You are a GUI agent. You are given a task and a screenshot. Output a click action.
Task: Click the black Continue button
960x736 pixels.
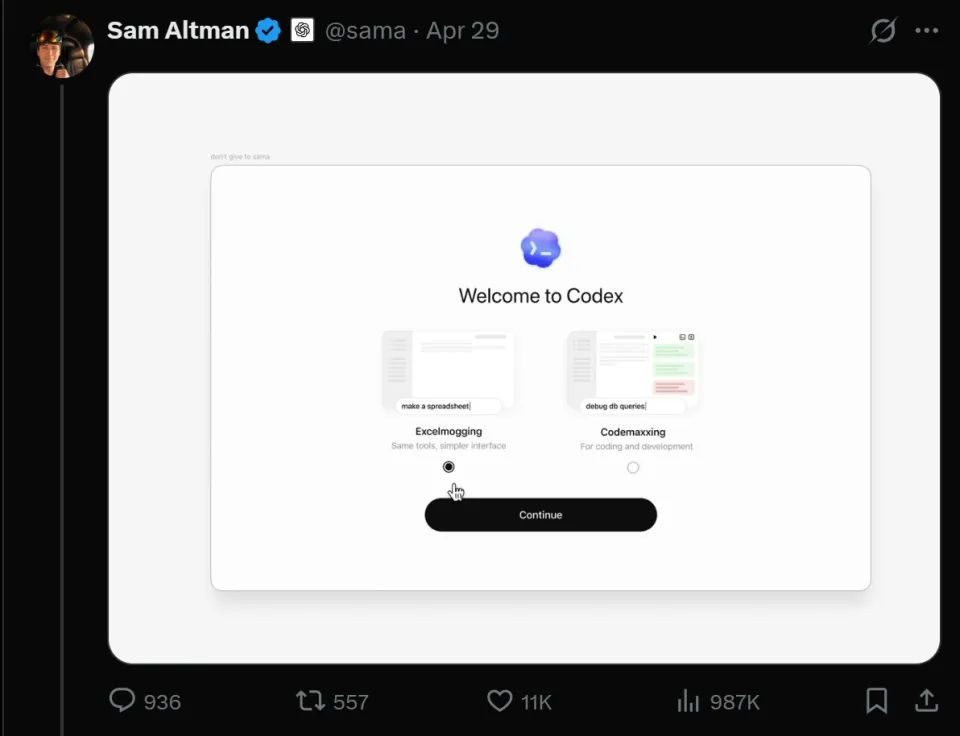point(541,515)
